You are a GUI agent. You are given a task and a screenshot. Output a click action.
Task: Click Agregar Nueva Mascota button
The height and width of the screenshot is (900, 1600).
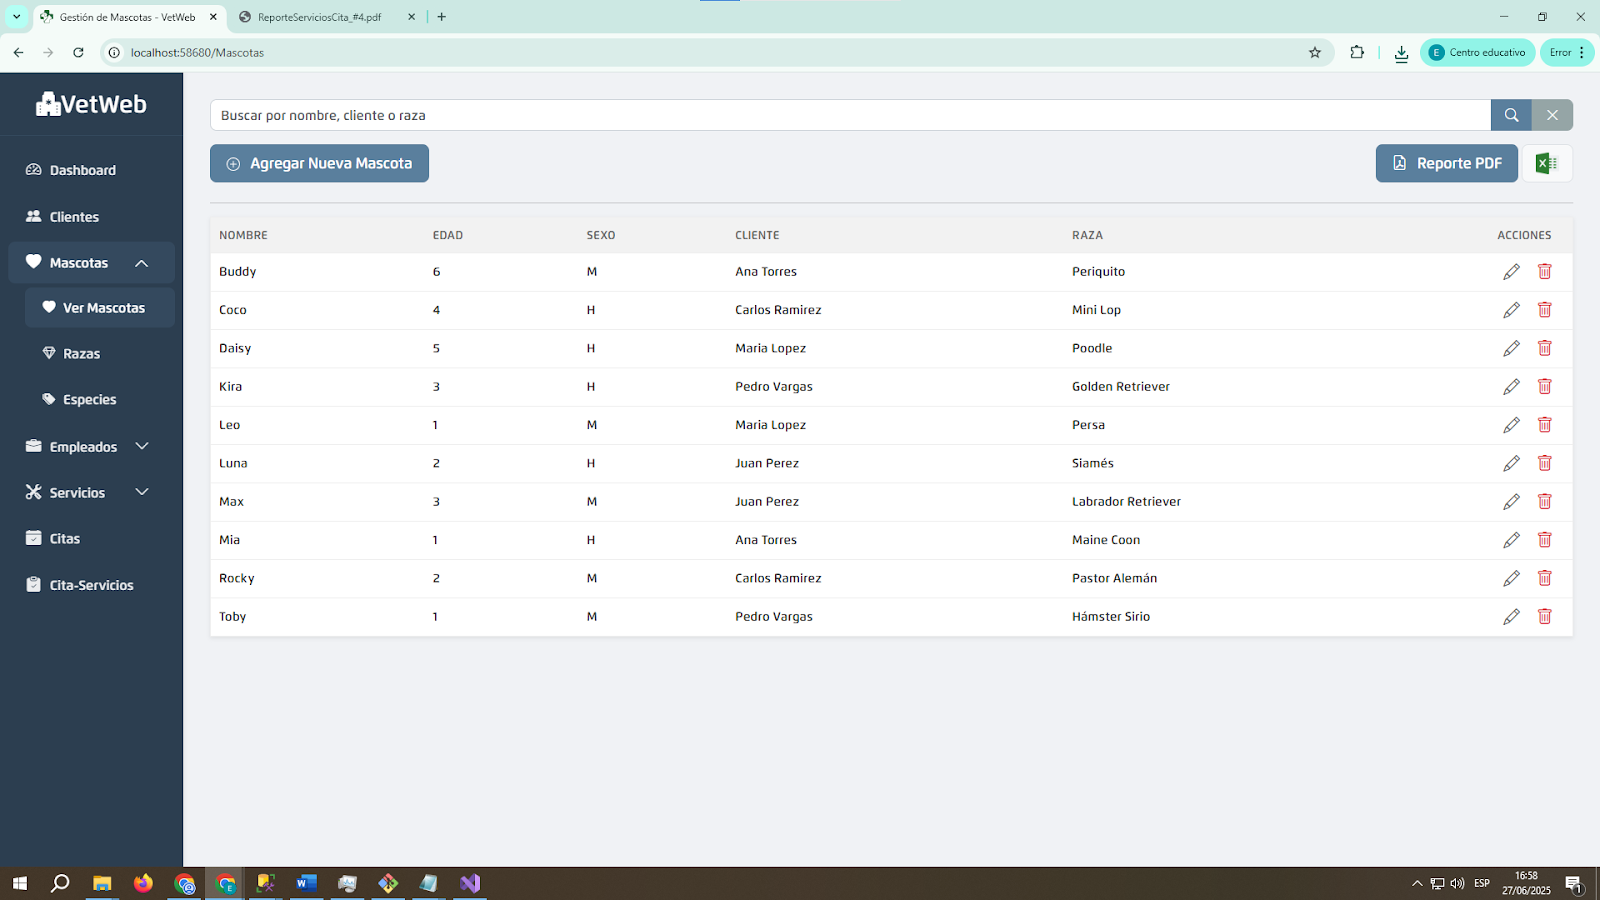[319, 163]
